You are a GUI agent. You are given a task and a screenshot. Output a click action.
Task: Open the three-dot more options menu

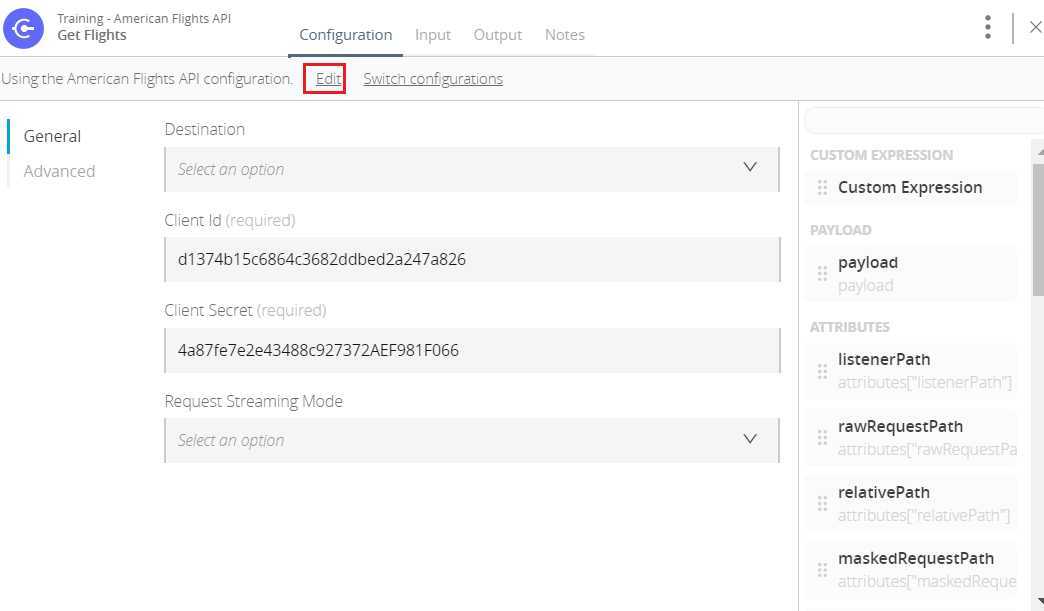(x=988, y=27)
